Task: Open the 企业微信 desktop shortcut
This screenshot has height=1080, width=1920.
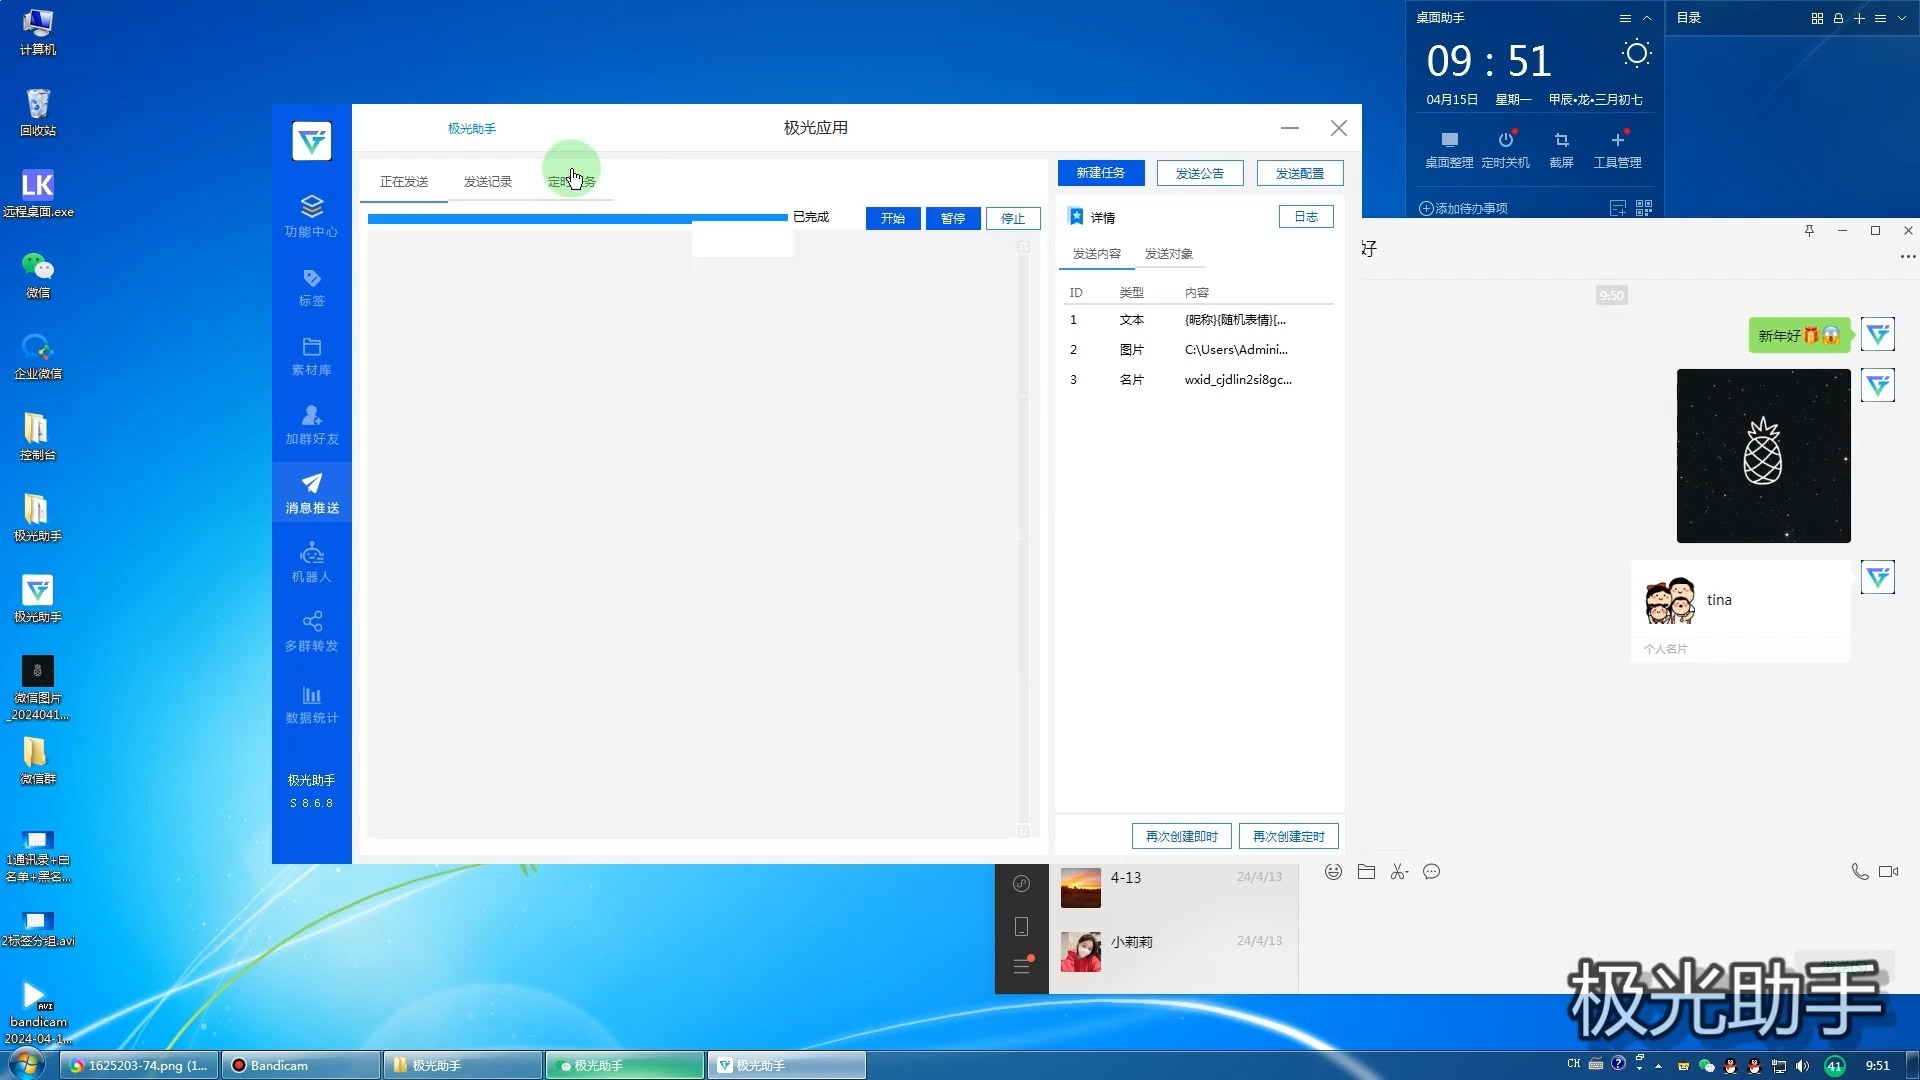Action: click(38, 356)
